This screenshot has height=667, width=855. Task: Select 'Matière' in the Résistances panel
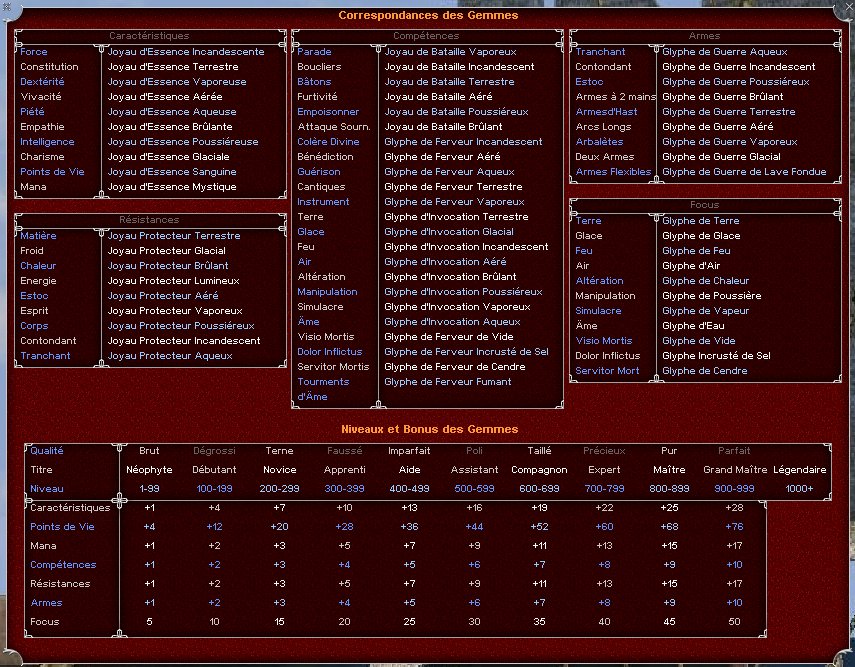coord(38,236)
